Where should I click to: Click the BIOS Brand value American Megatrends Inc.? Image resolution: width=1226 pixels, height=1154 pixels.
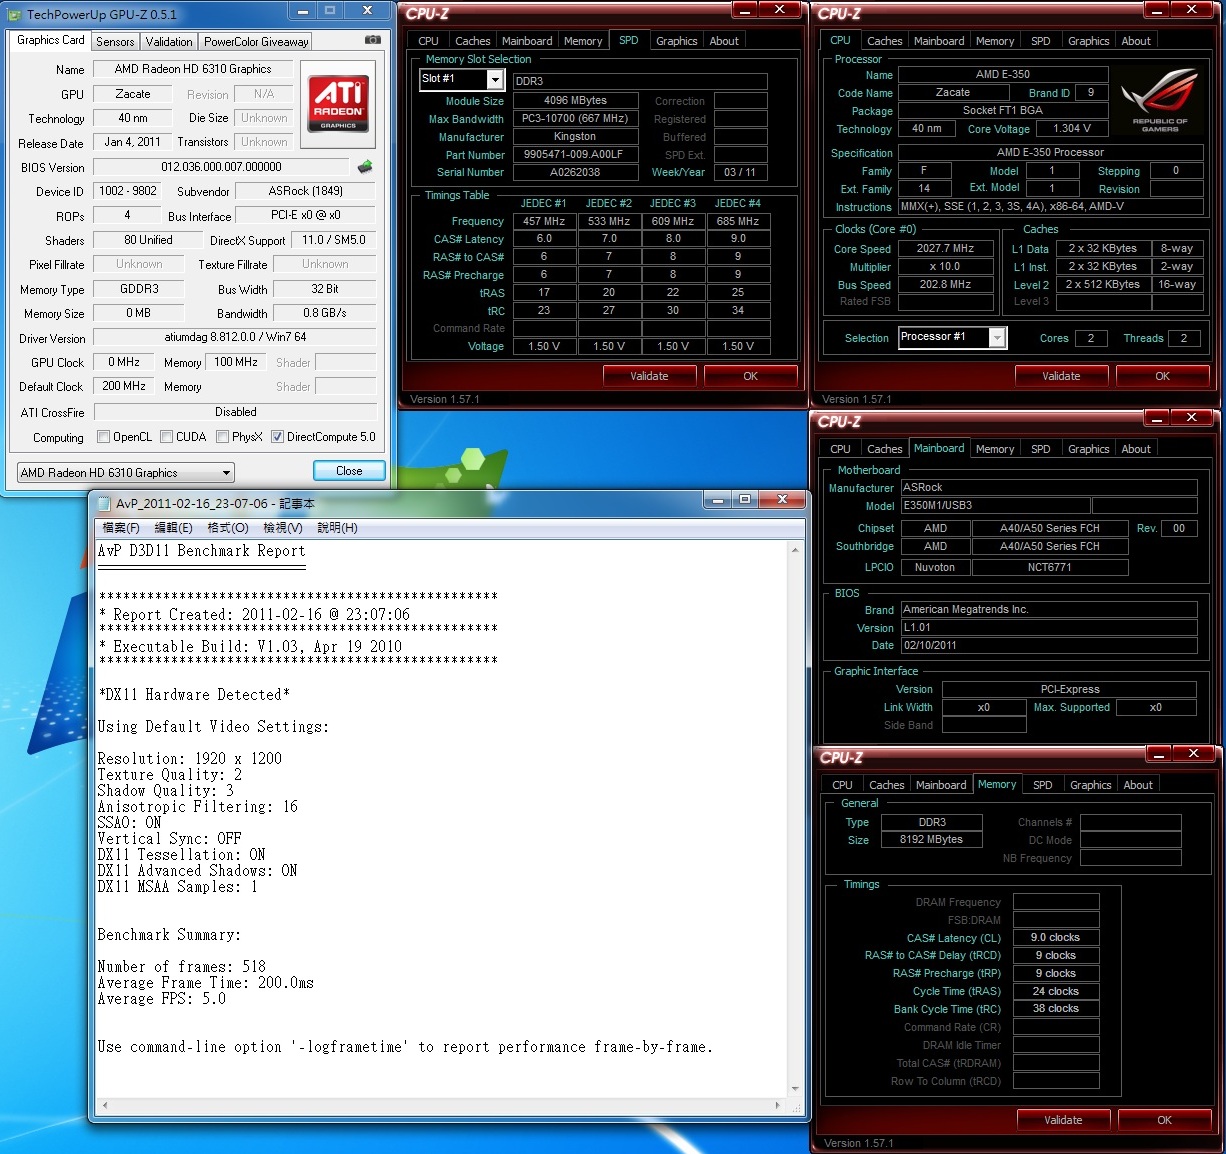pyautogui.click(x=1049, y=609)
